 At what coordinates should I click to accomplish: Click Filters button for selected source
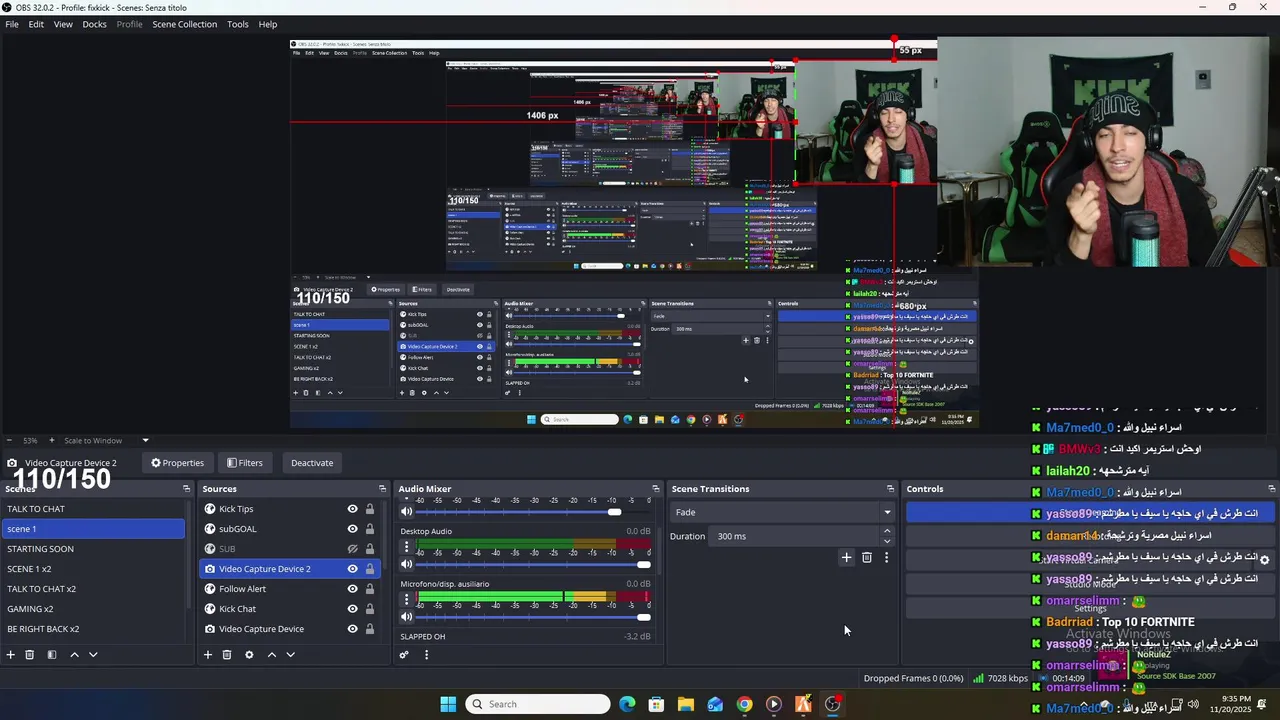(245, 463)
